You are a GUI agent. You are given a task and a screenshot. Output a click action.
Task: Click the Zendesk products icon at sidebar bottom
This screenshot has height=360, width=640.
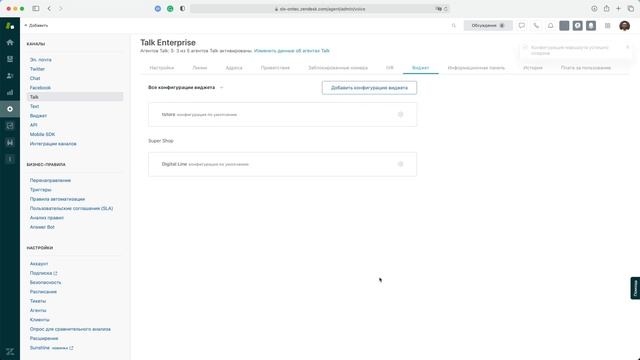pos(10,351)
